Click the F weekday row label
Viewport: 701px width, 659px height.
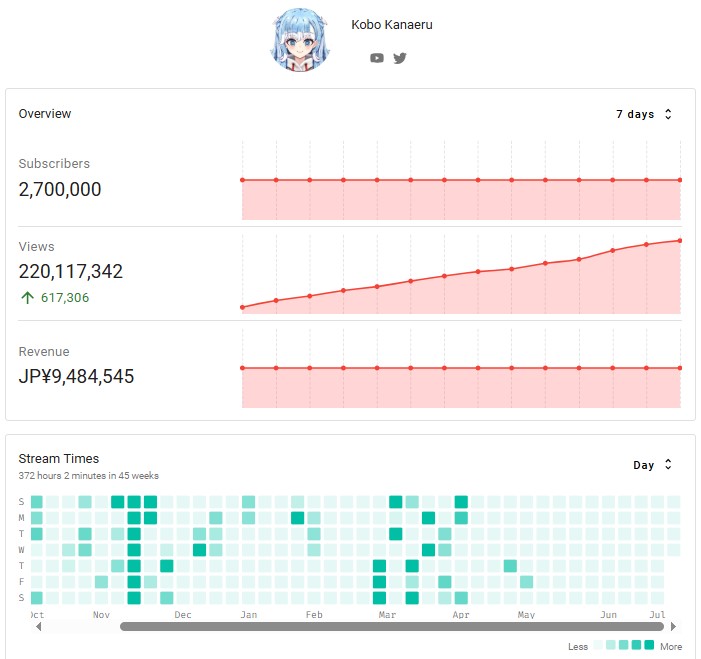21,582
